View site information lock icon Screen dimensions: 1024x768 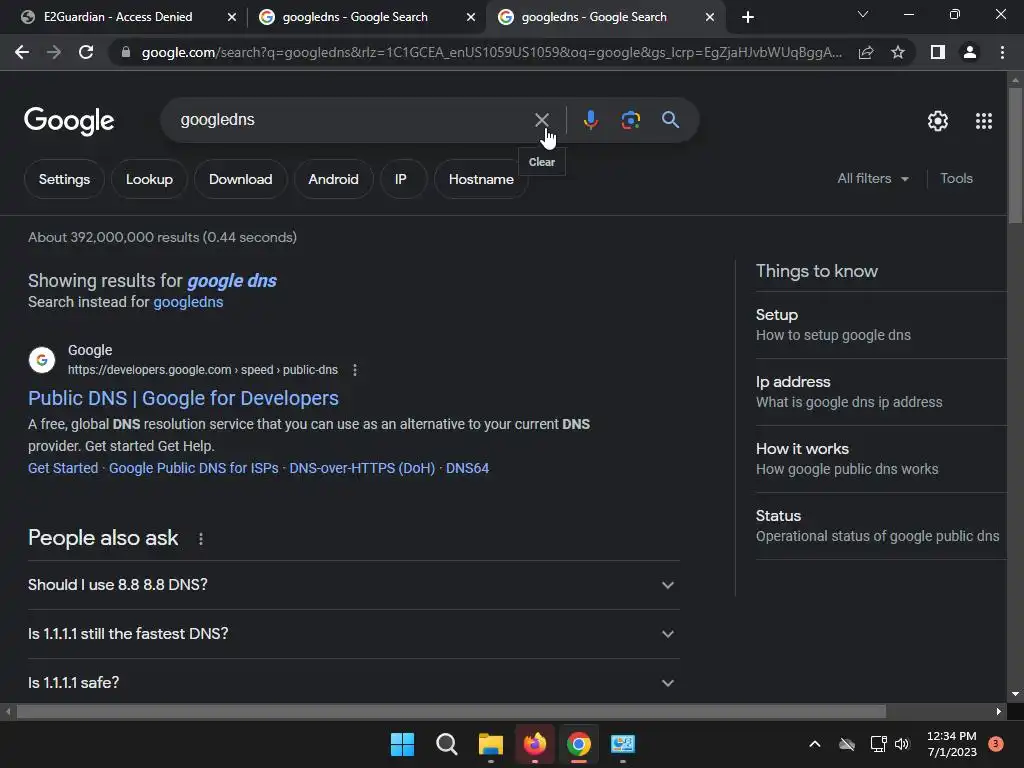pyautogui.click(x=126, y=52)
